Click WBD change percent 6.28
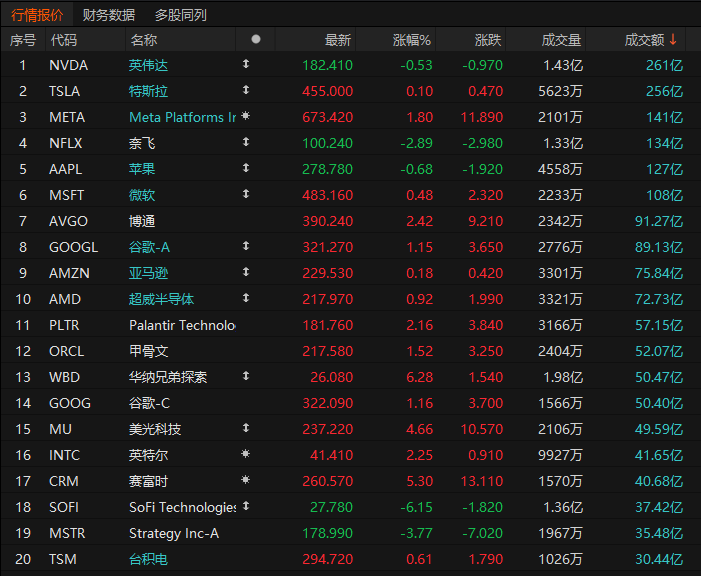The image size is (701, 576). [x=419, y=377]
